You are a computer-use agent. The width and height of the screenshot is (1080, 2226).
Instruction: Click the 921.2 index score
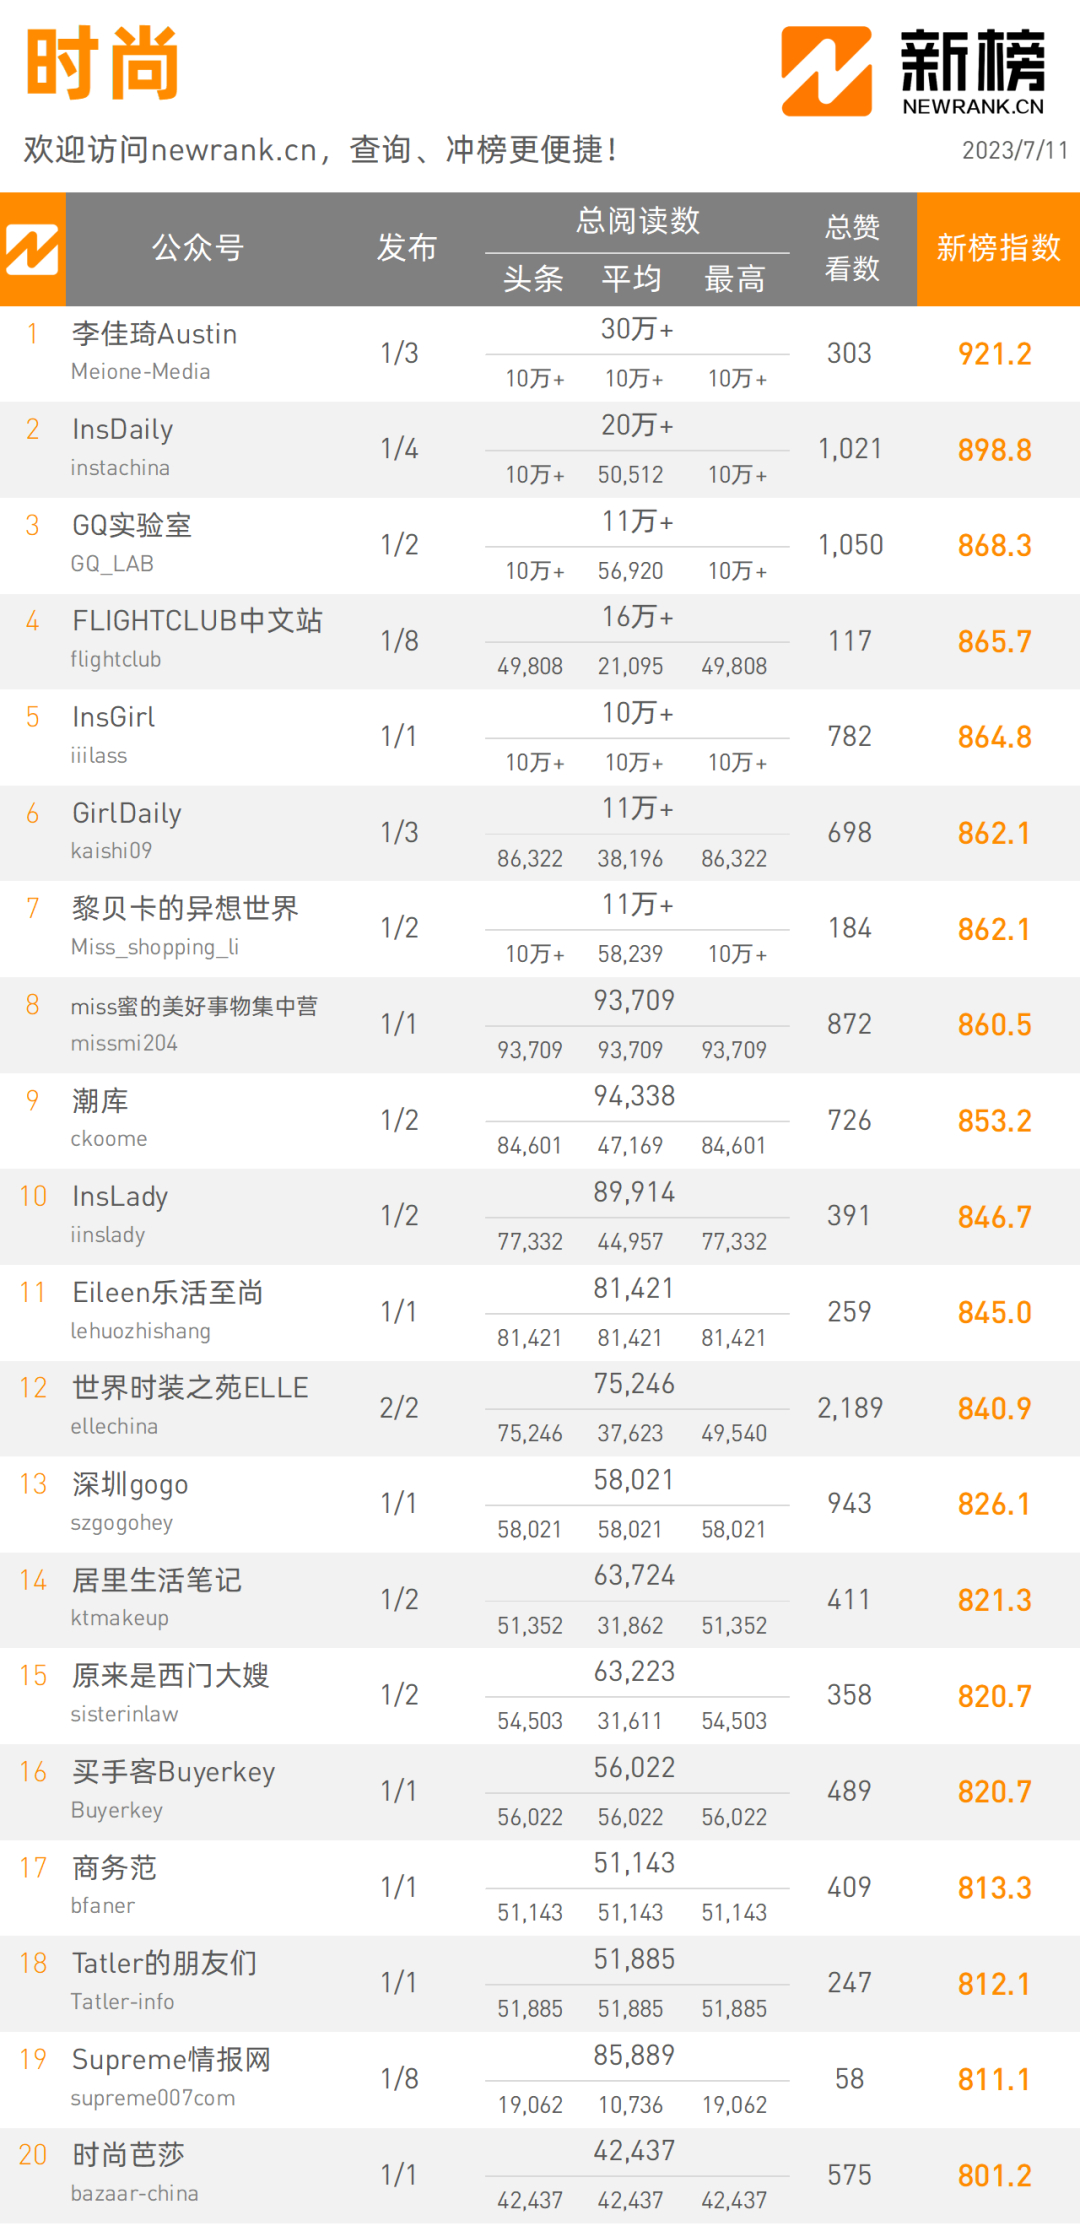[x=994, y=354]
